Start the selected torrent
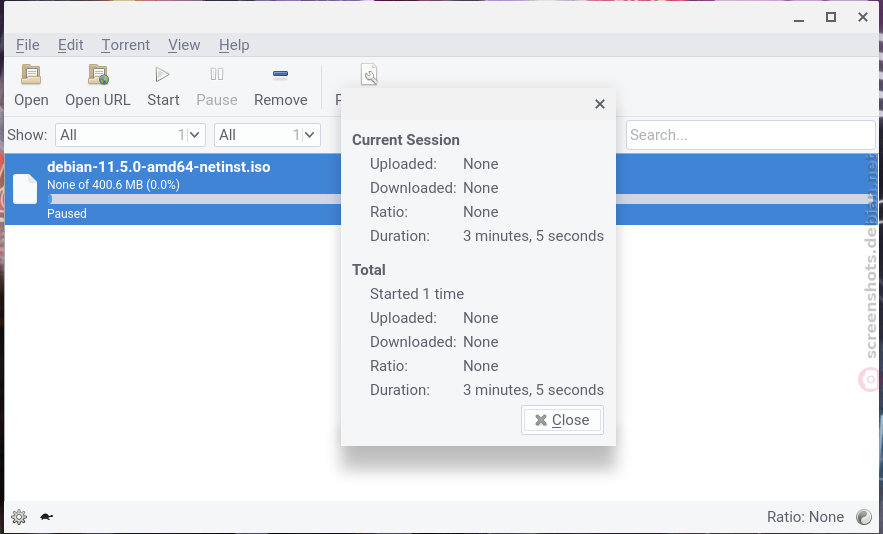 click(x=163, y=86)
